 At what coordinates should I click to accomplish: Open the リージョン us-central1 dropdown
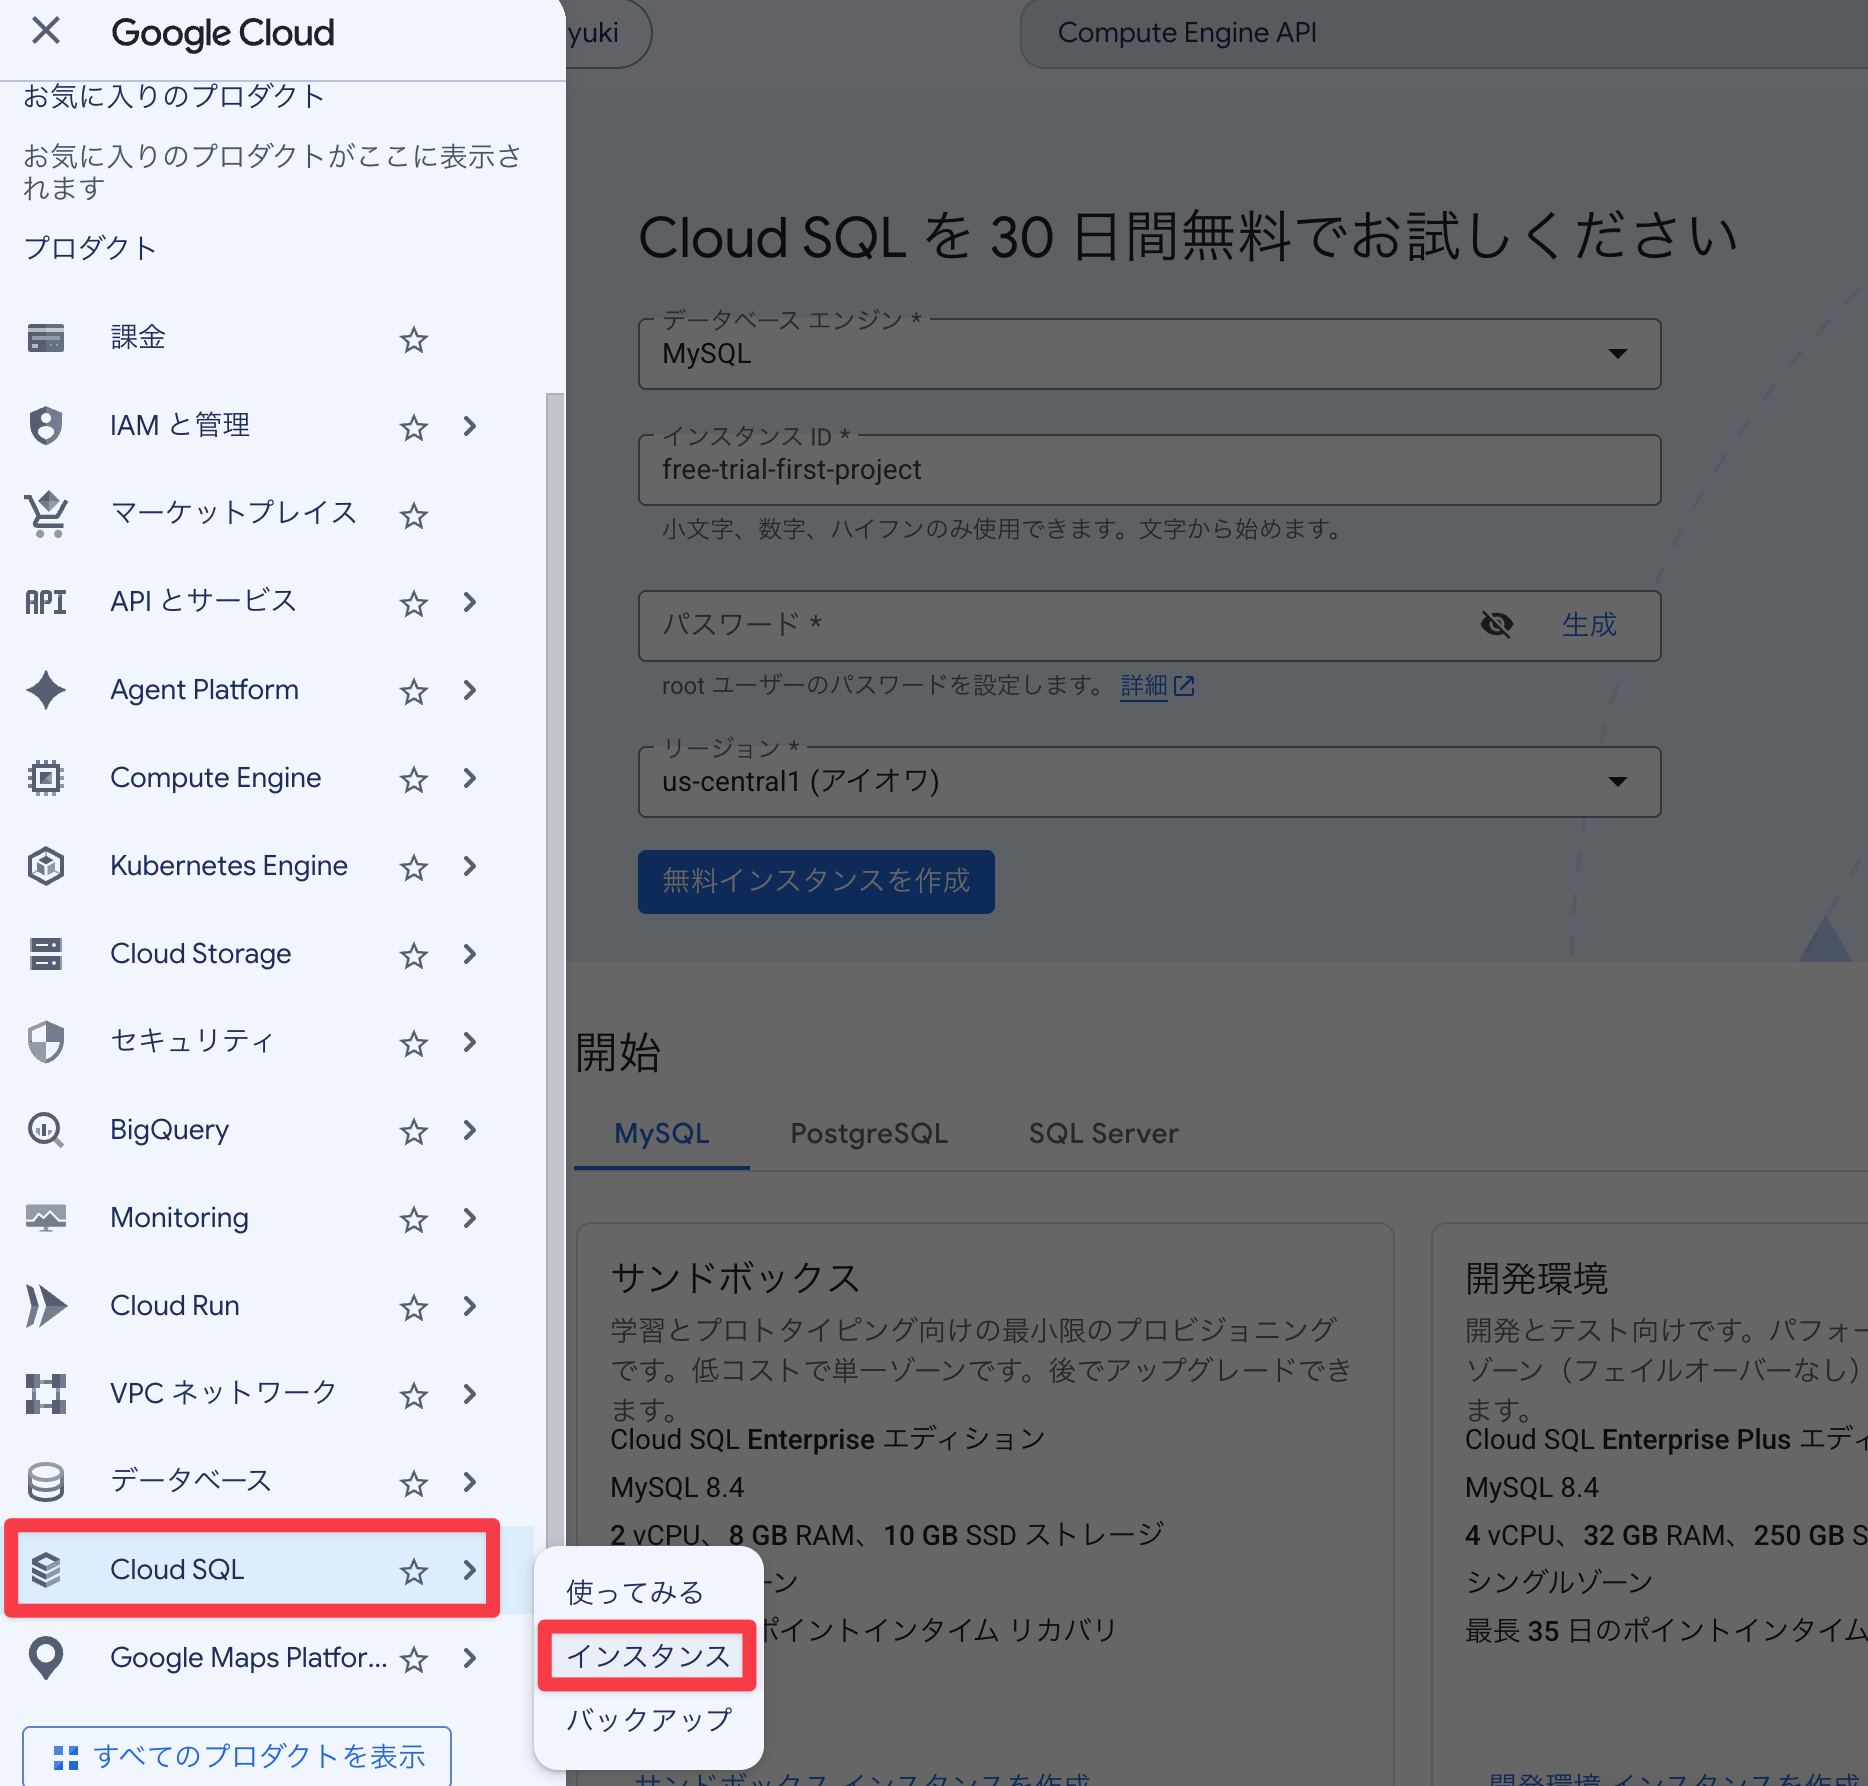(1149, 782)
